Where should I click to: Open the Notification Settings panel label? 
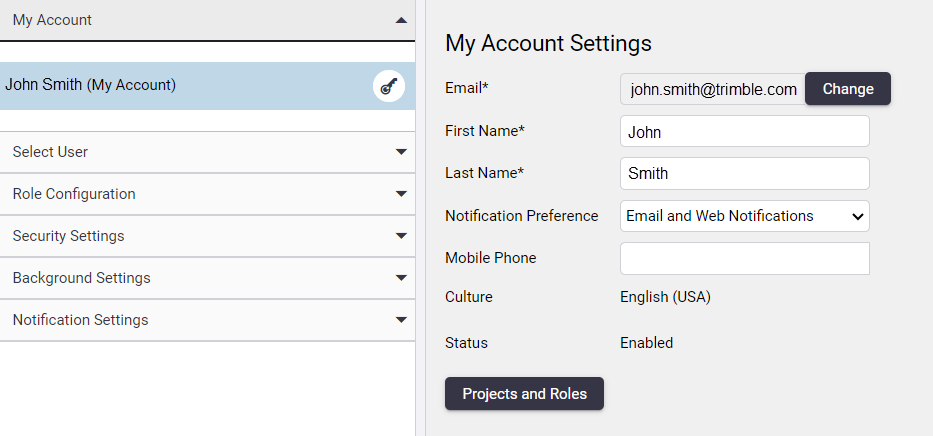(x=80, y=319)
